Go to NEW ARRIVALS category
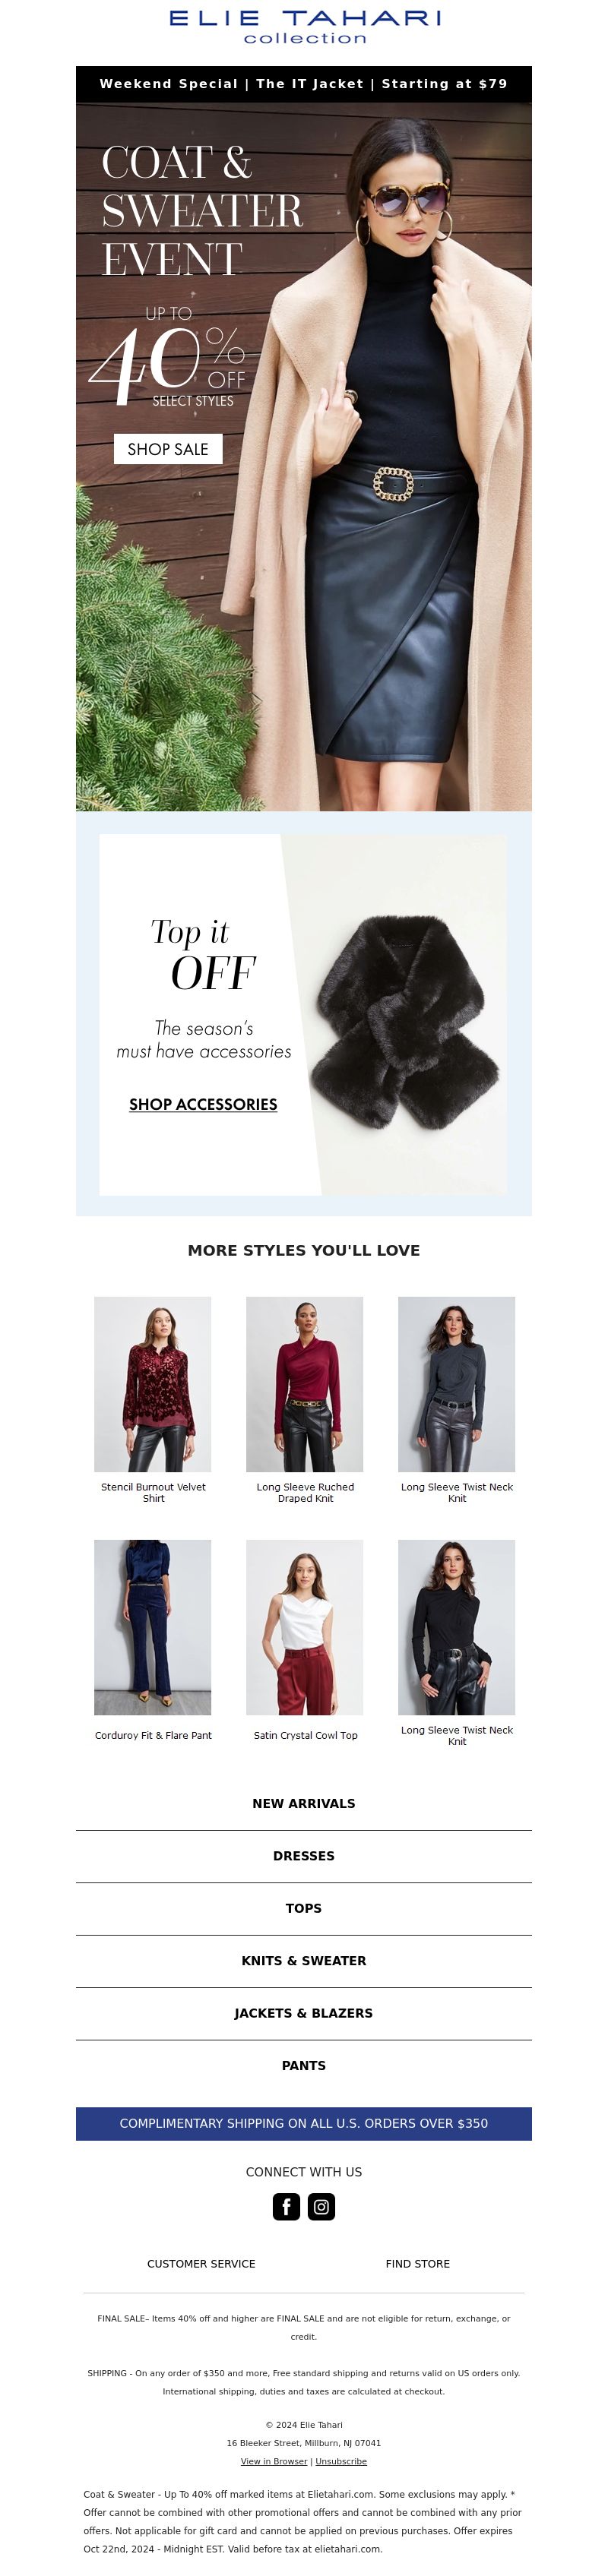Viewport: 608px width, 2576px height. point(304,1803)
